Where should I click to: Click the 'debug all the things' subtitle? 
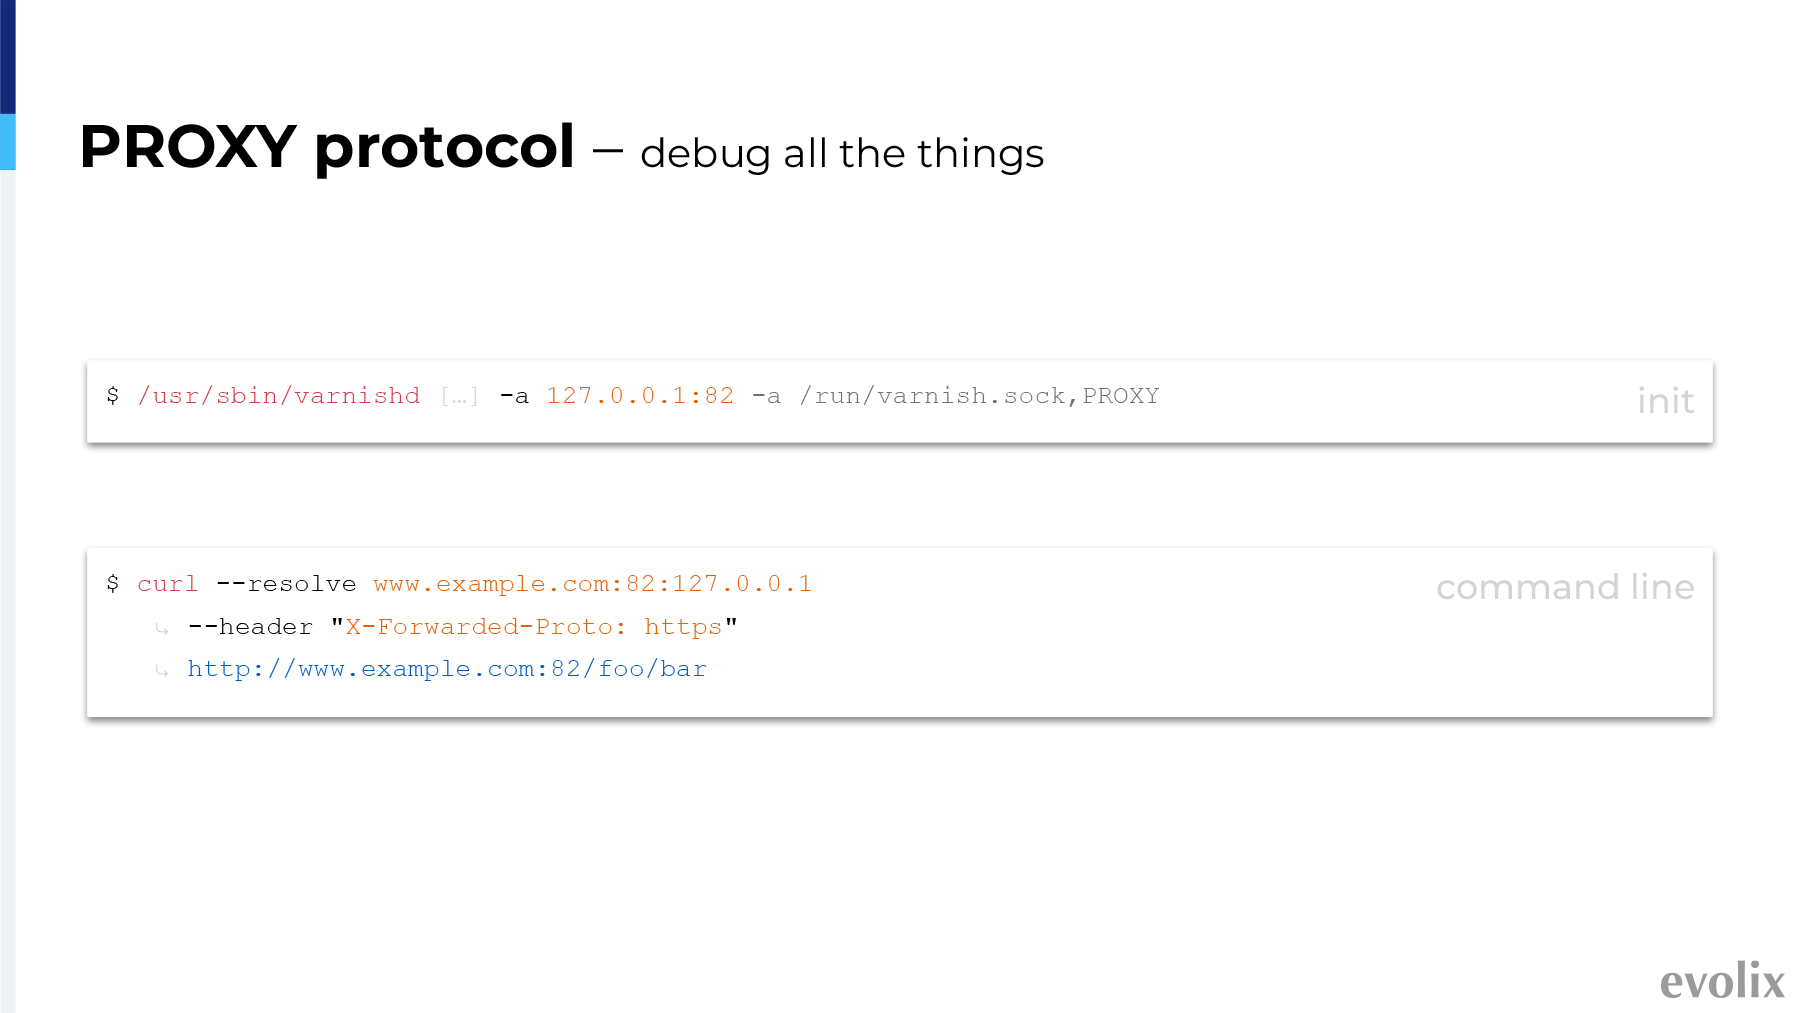tap(842, 154)
